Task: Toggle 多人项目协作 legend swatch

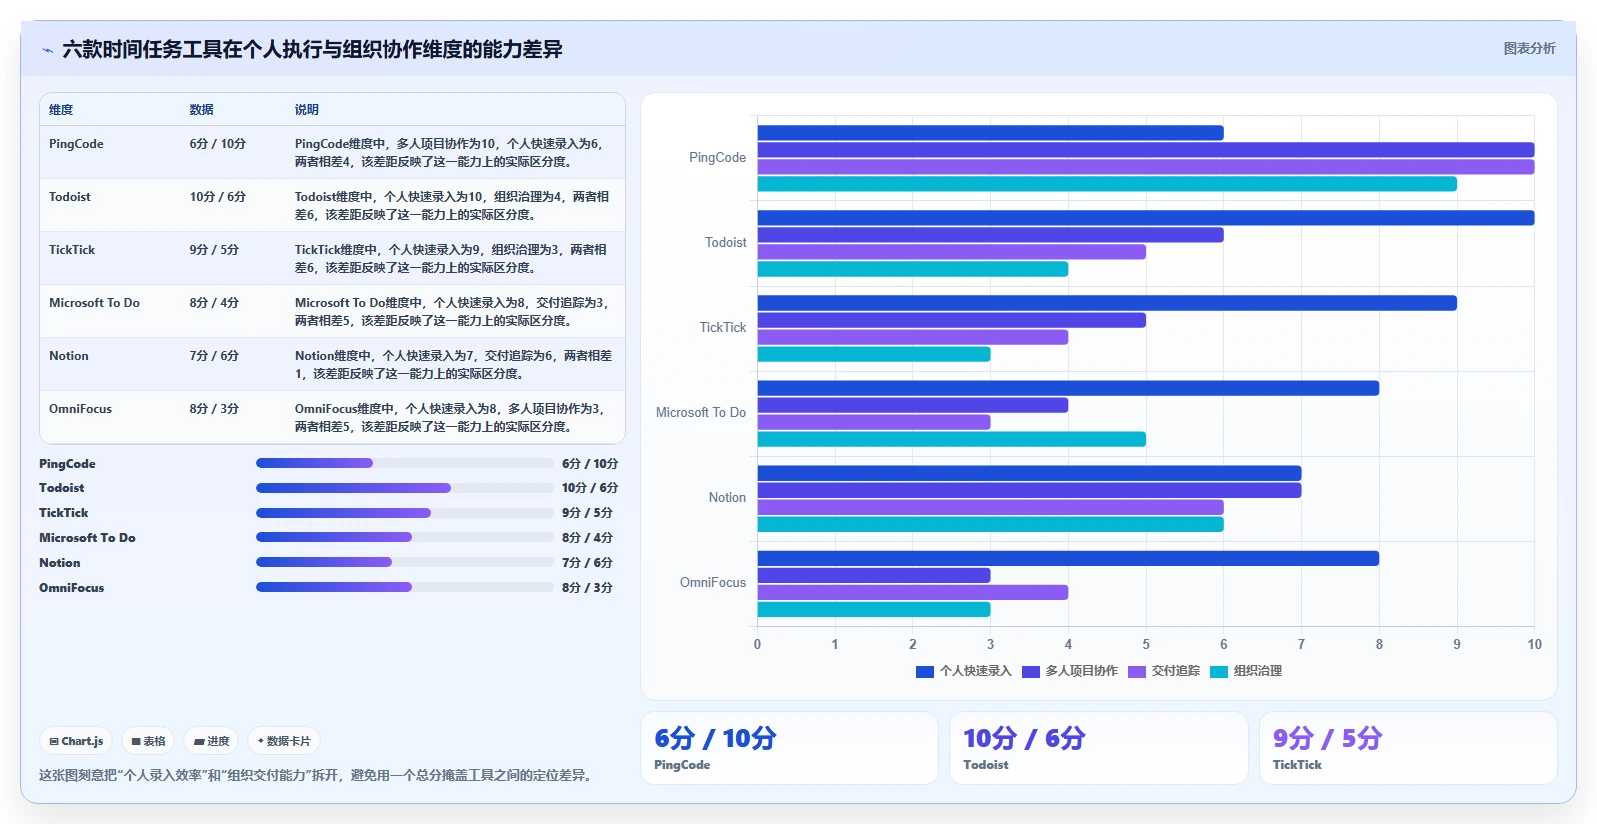Action: point(1030,672)
